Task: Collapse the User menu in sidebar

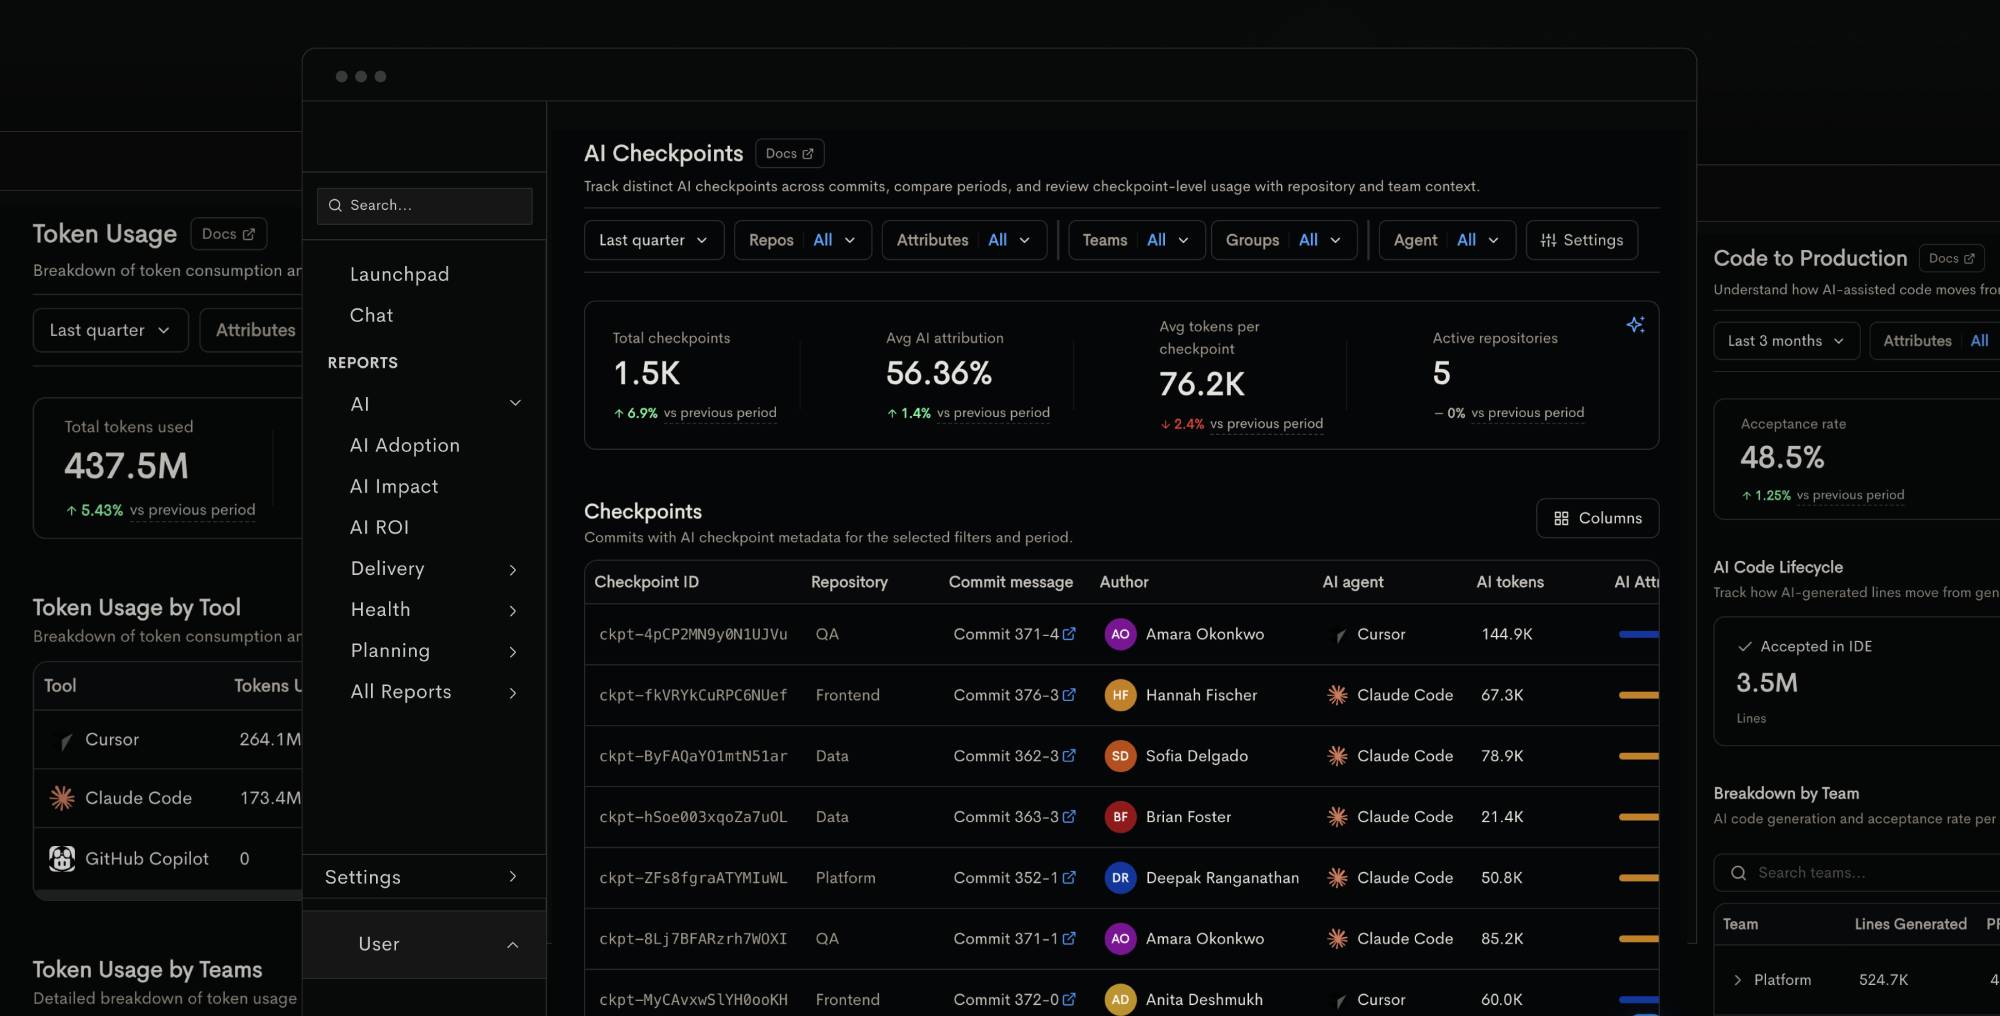Action: pyautogui.click(x=512, y=944)
